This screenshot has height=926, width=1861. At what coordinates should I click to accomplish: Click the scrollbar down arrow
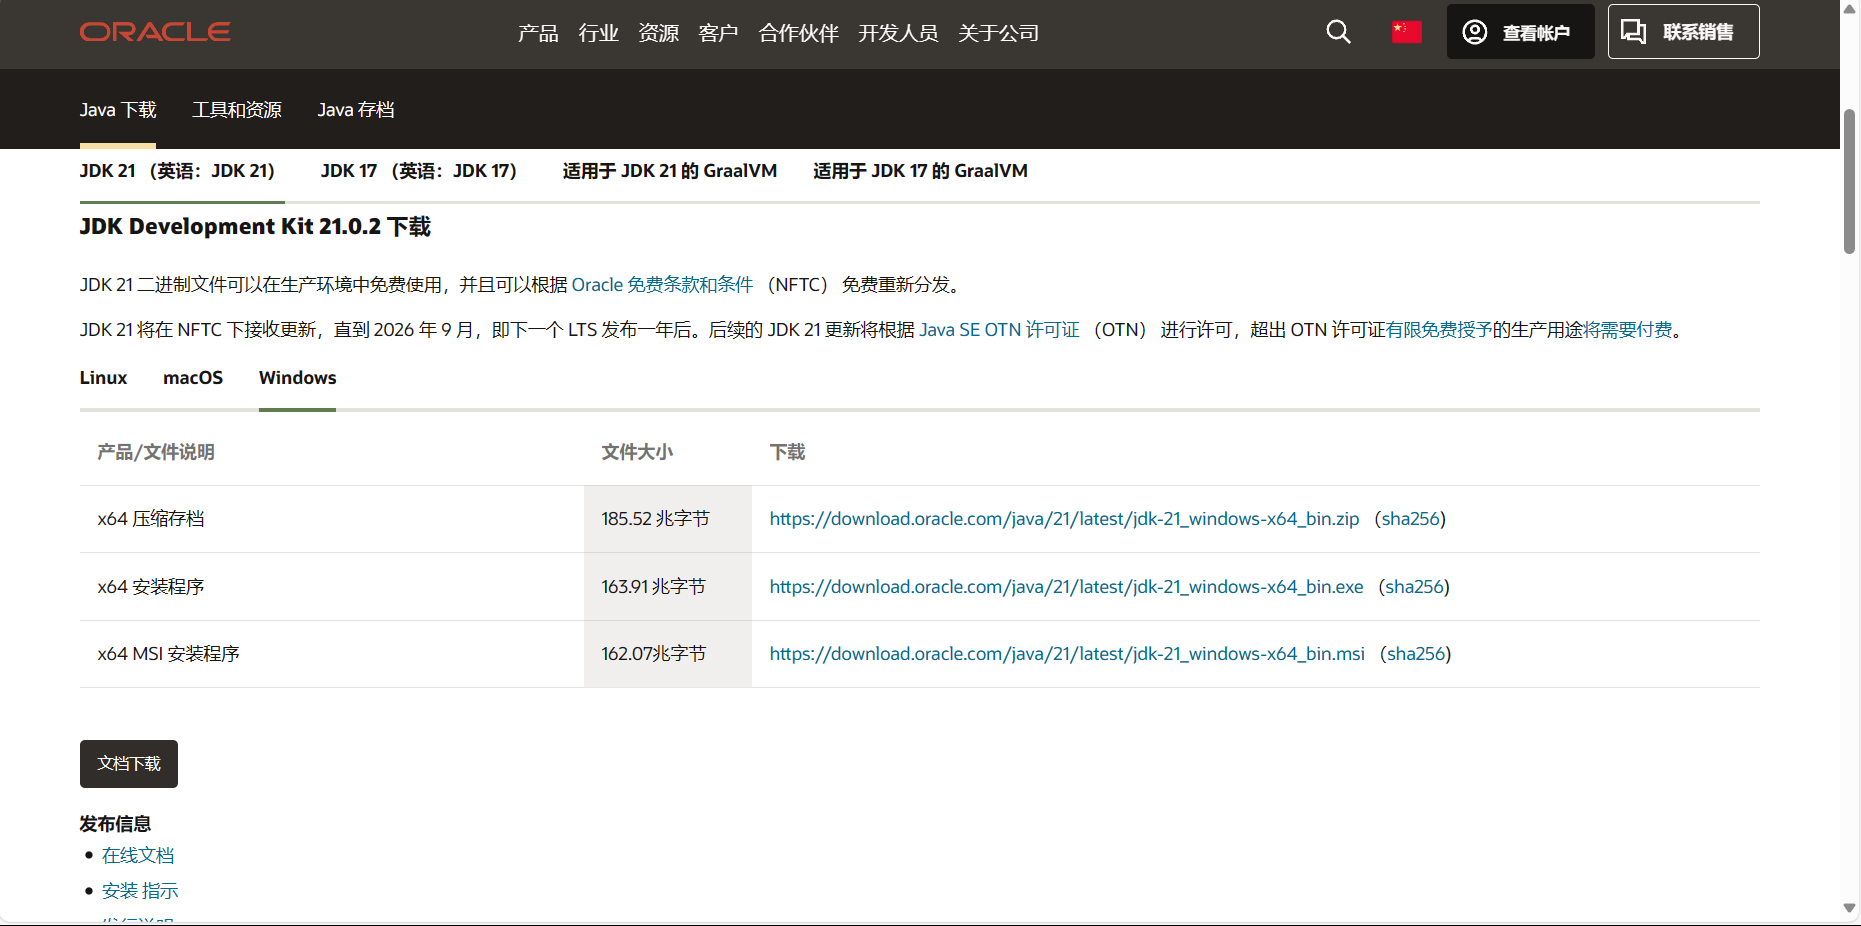[x=1849, y=908]
